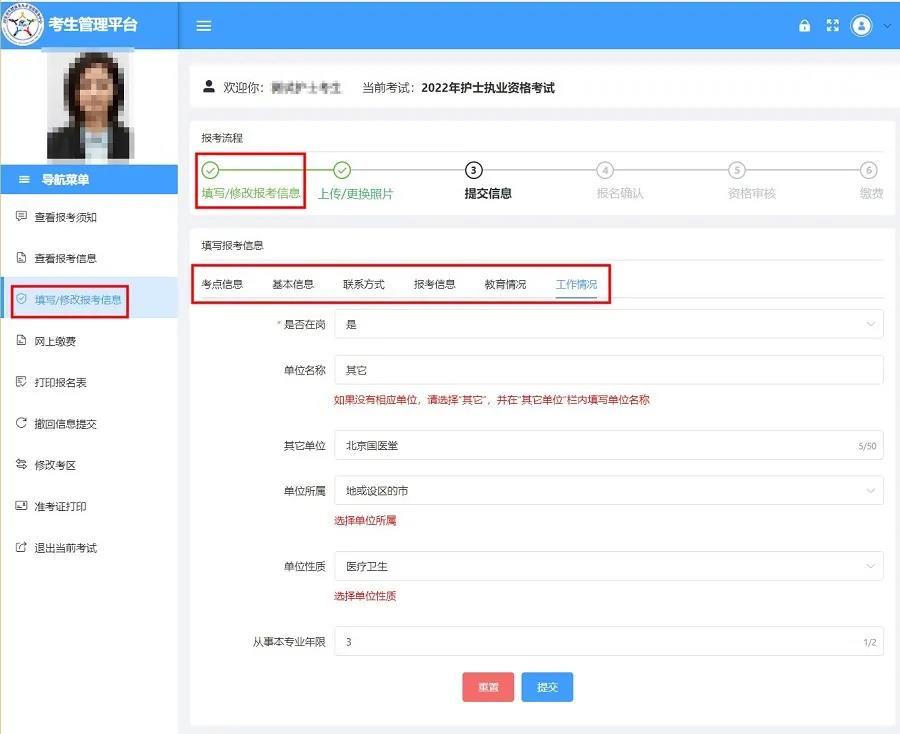Click the candidate profile photo
The image size is (900, 734).
88,107
